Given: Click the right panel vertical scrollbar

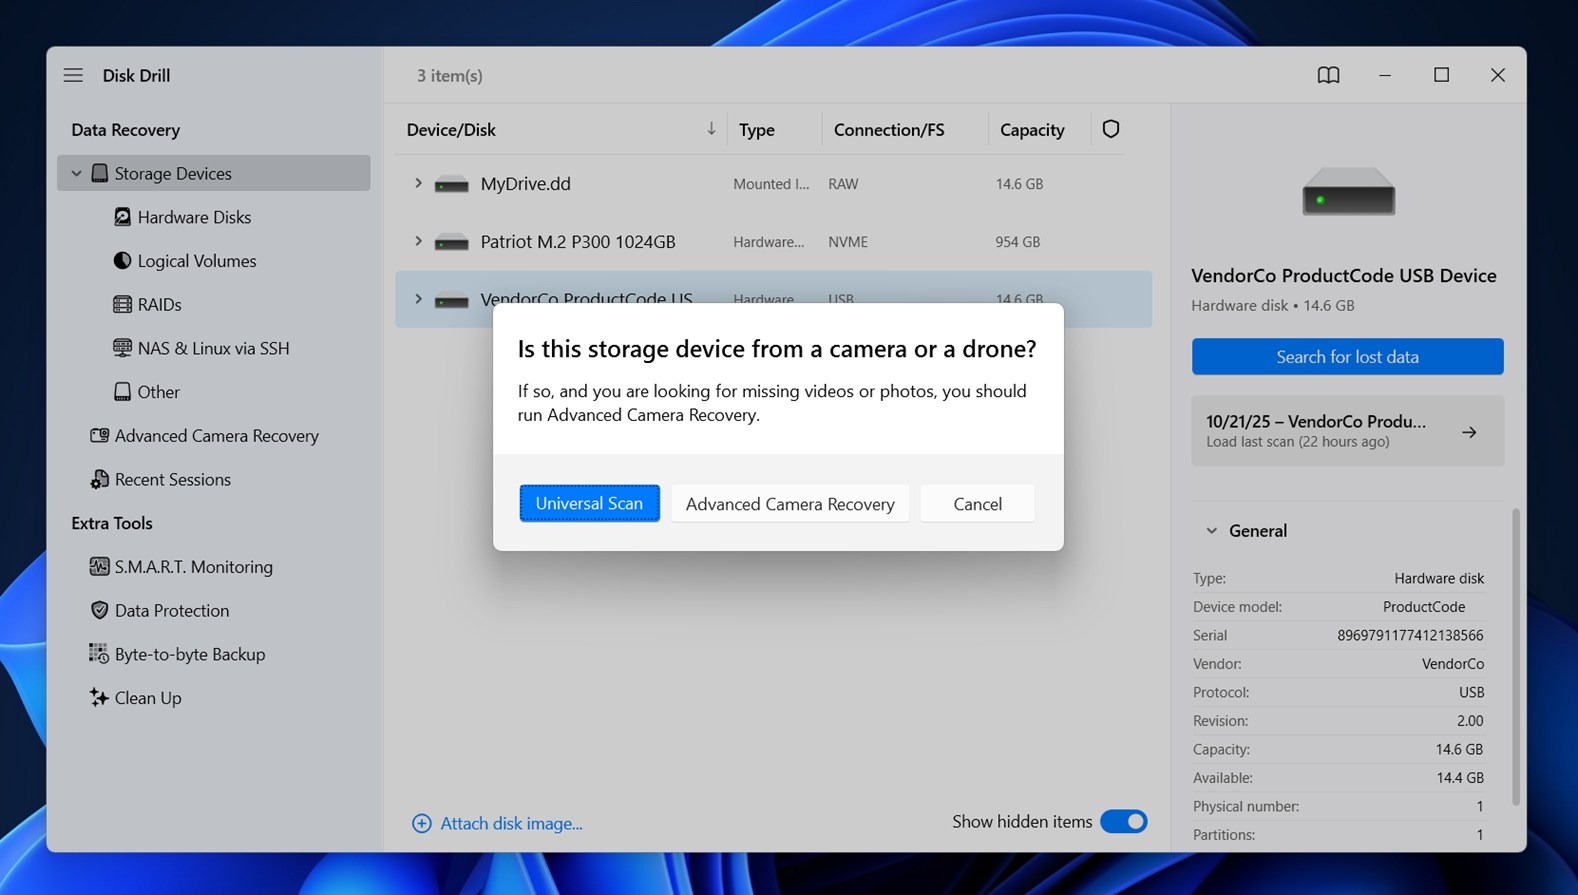Looking at the screenshot, I should (x=1516, y=655).
